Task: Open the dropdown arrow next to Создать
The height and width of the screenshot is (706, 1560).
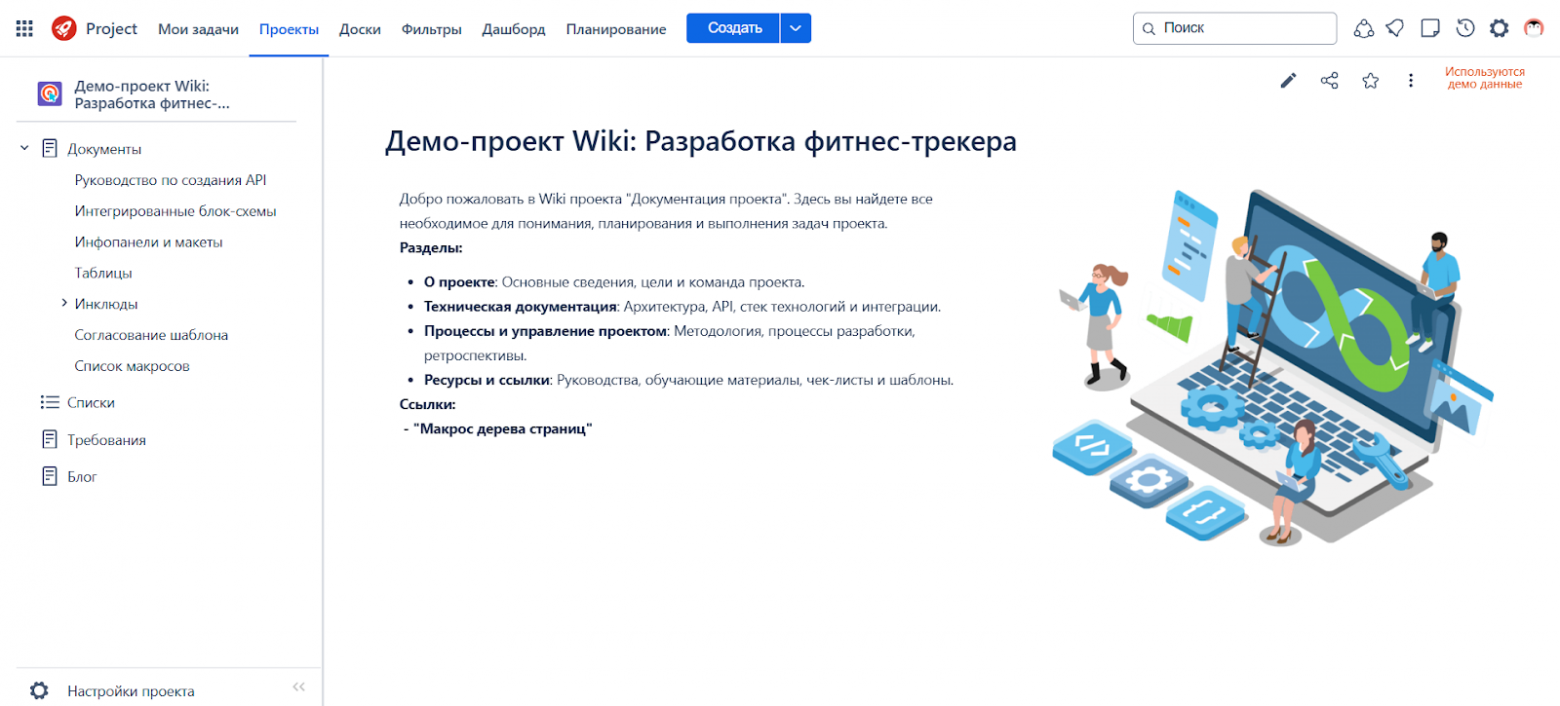Action: pos(795,28)
